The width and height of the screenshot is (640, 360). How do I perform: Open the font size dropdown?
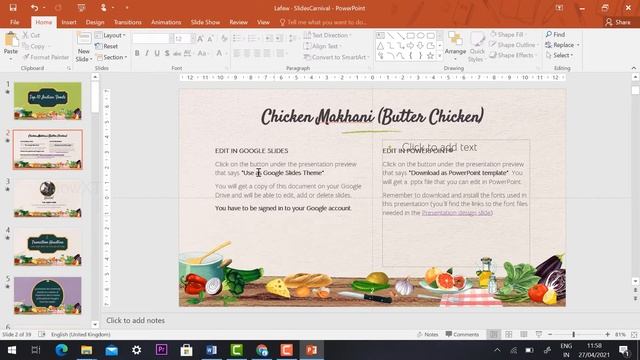(193, 39)
